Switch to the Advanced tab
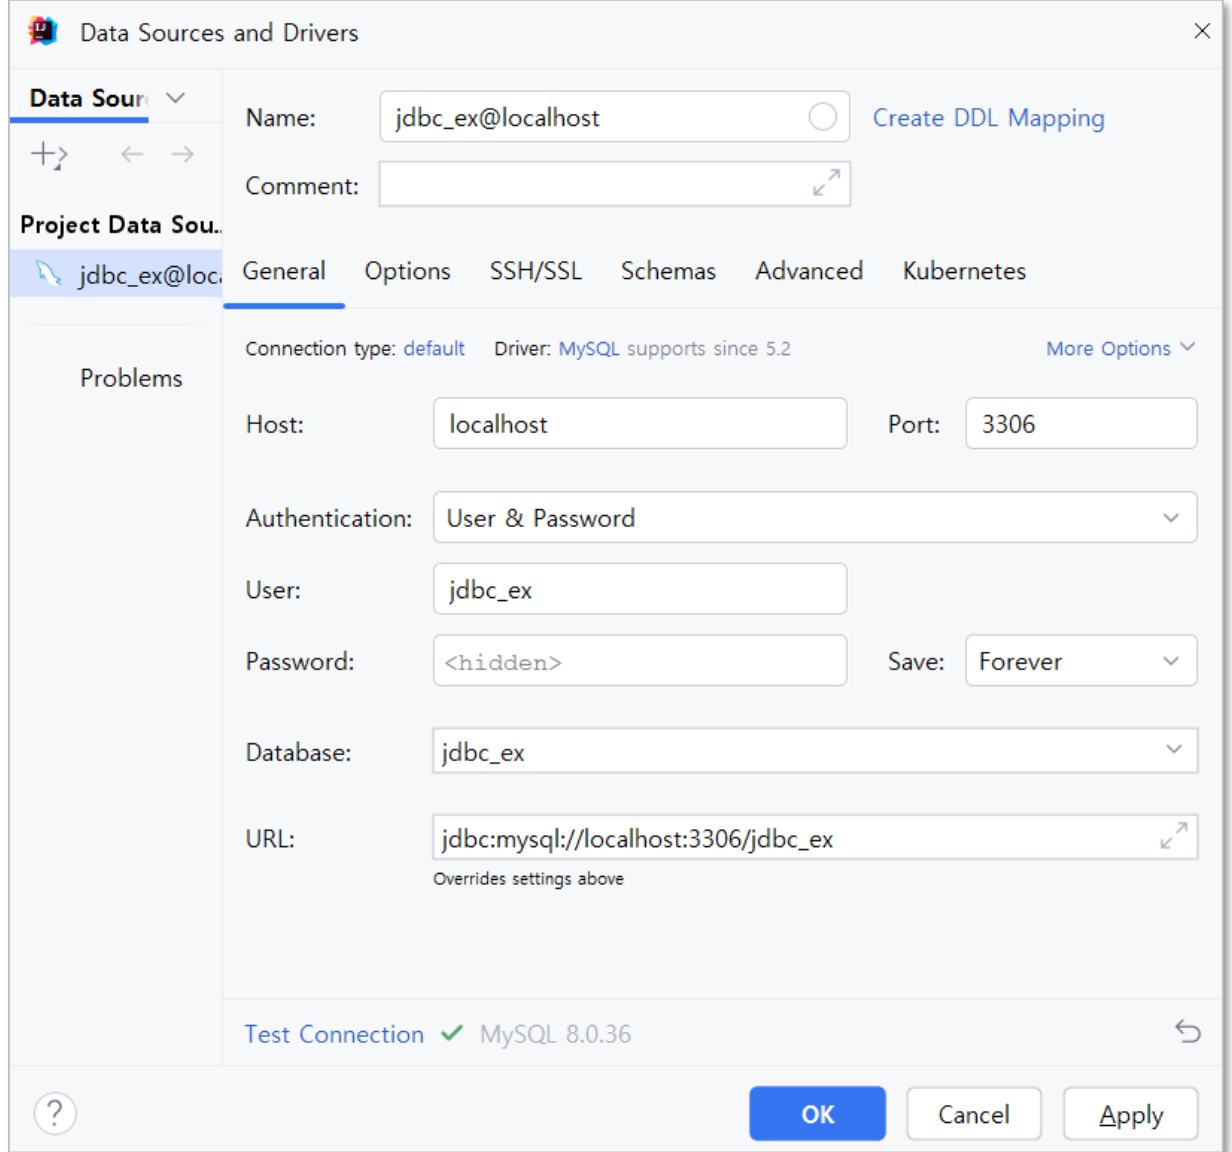 click(809, 271)
